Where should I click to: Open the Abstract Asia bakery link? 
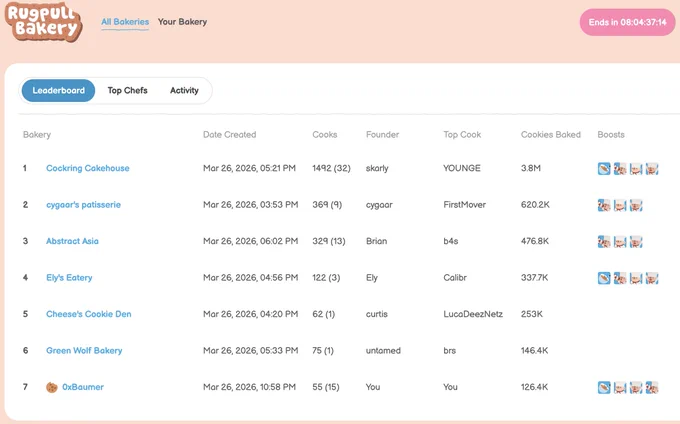(72, 241)
